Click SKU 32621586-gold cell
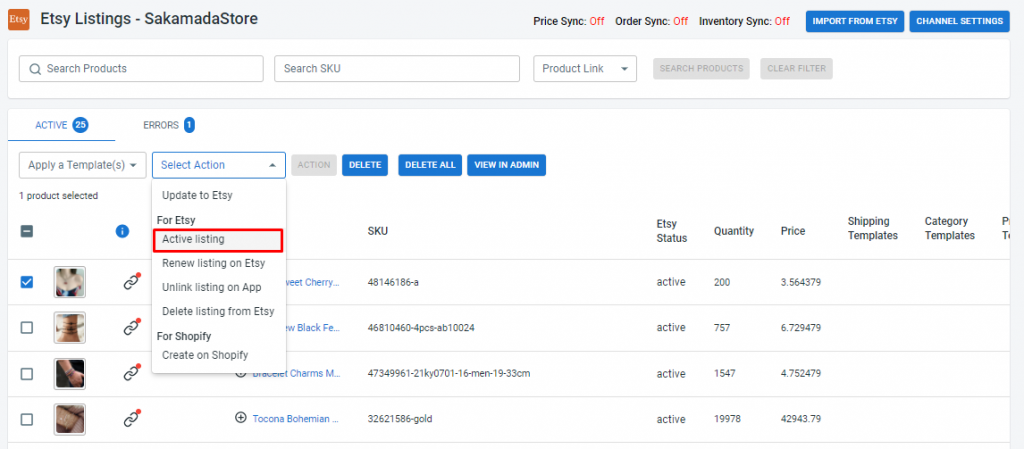The image size is (1024, 449). click(x=400, y=419)
